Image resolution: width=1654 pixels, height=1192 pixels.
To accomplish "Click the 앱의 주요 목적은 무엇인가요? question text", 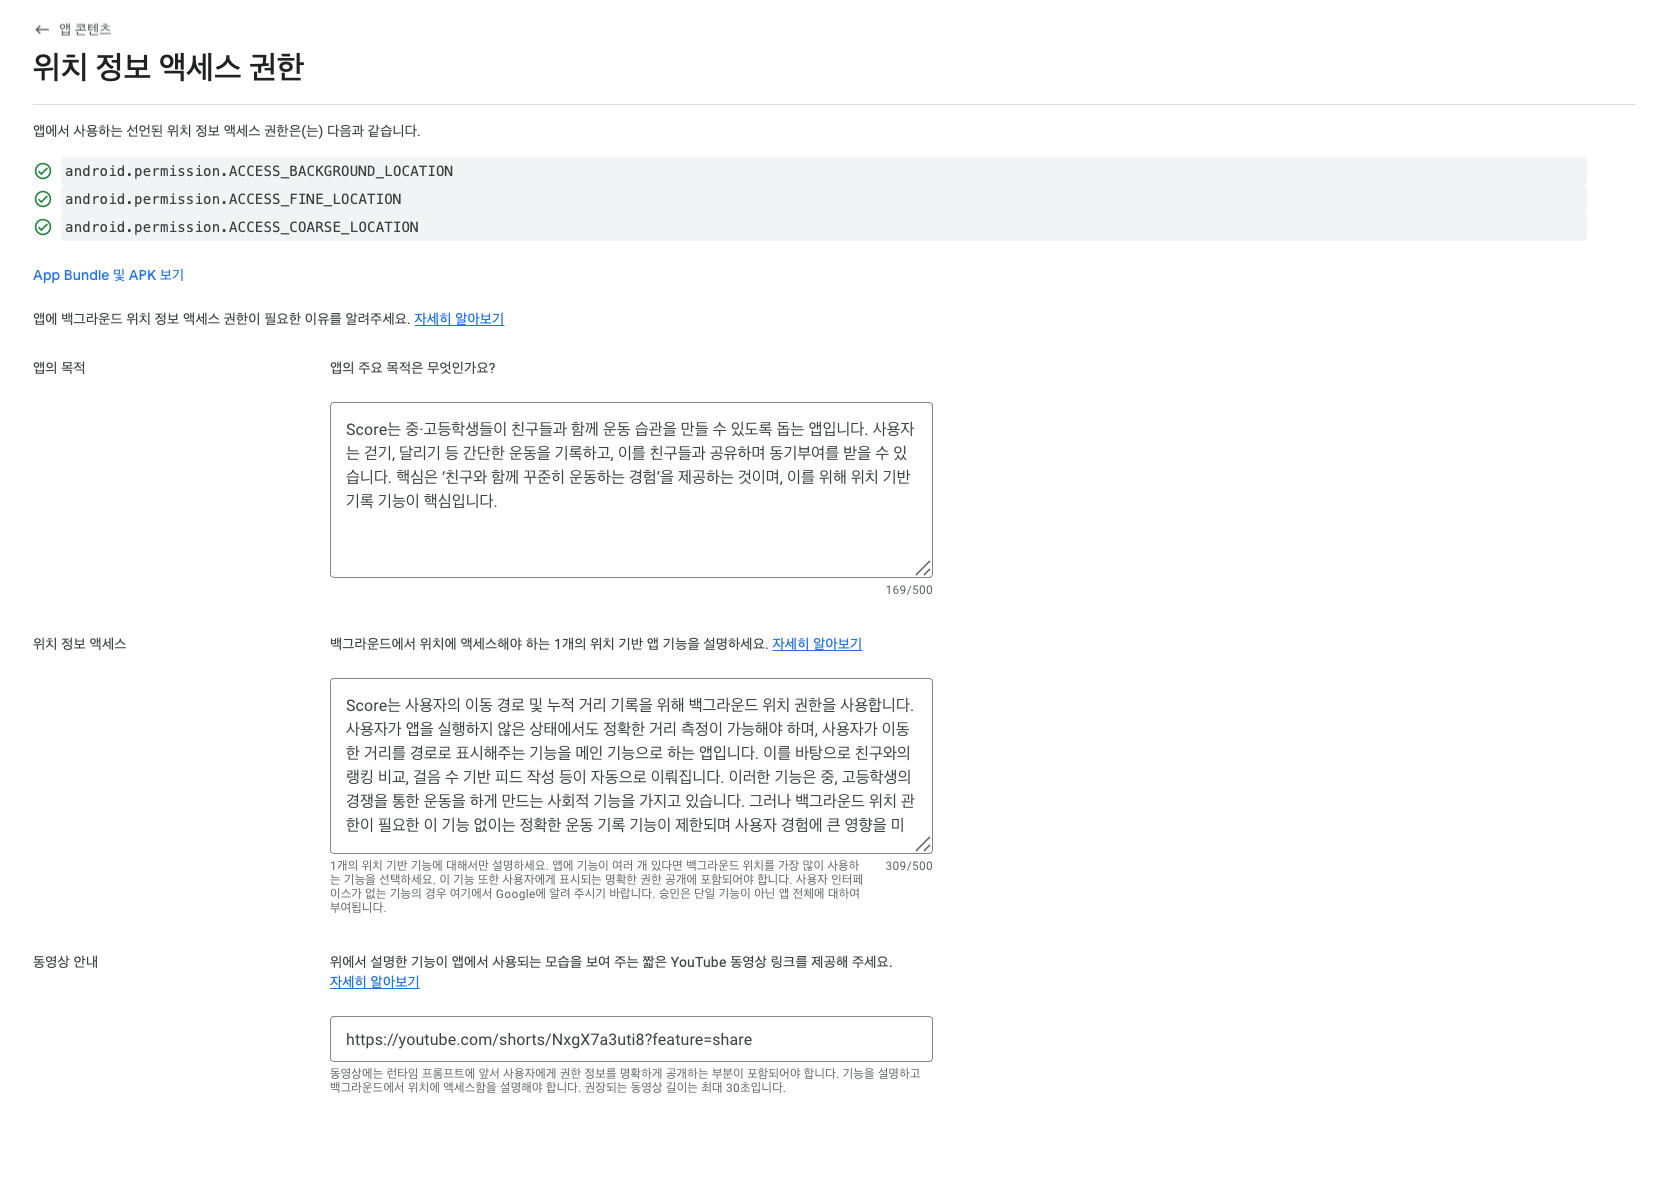I will 413,368.
